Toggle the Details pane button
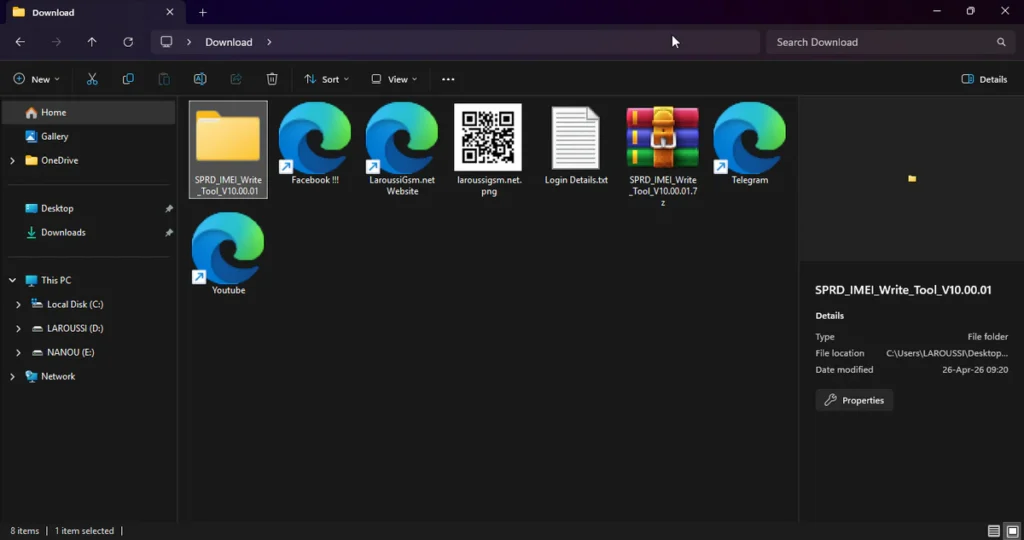 [984, 79]
